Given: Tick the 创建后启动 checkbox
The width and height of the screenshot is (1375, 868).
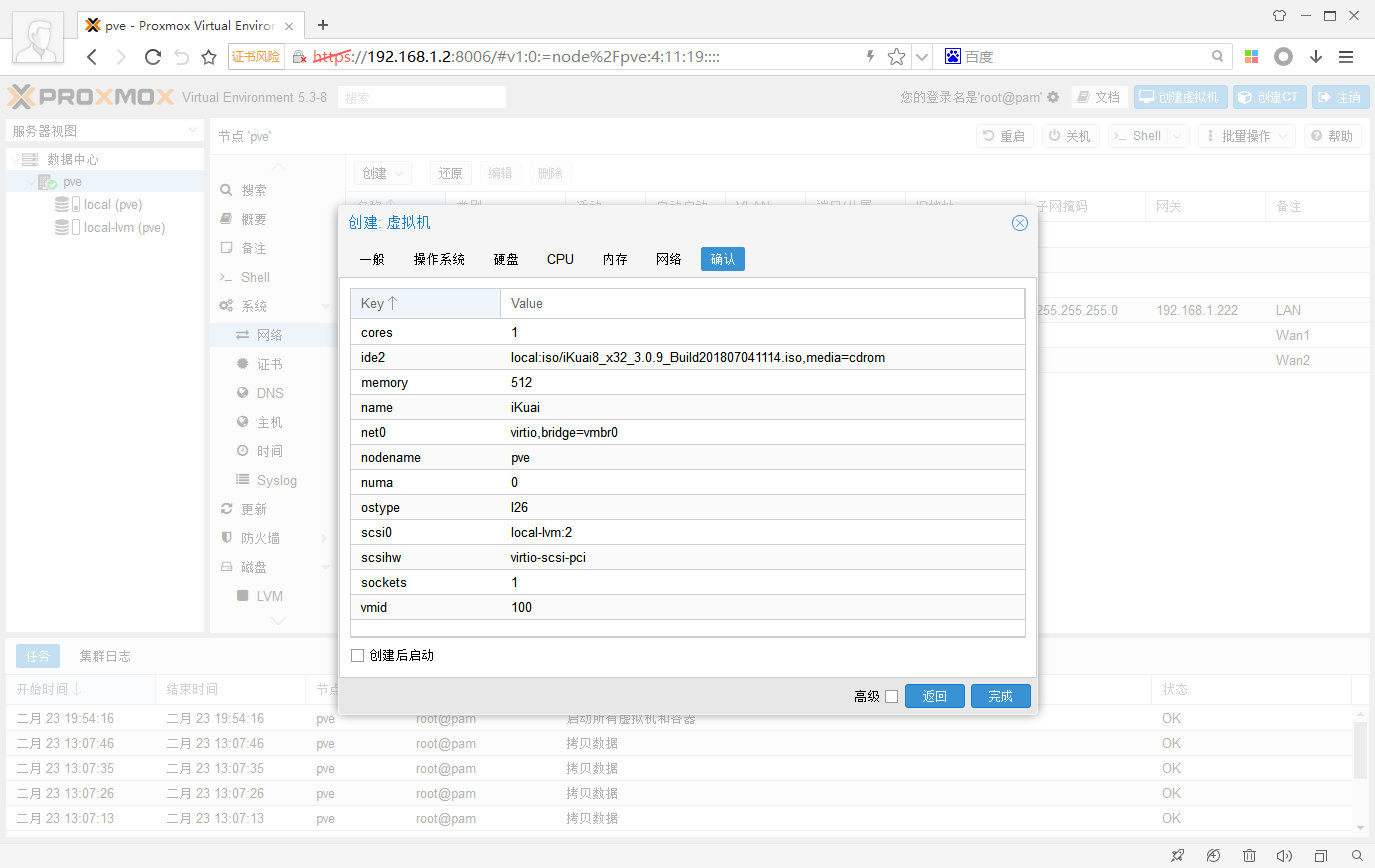Looking at the screenshot, I should [357, 656].
